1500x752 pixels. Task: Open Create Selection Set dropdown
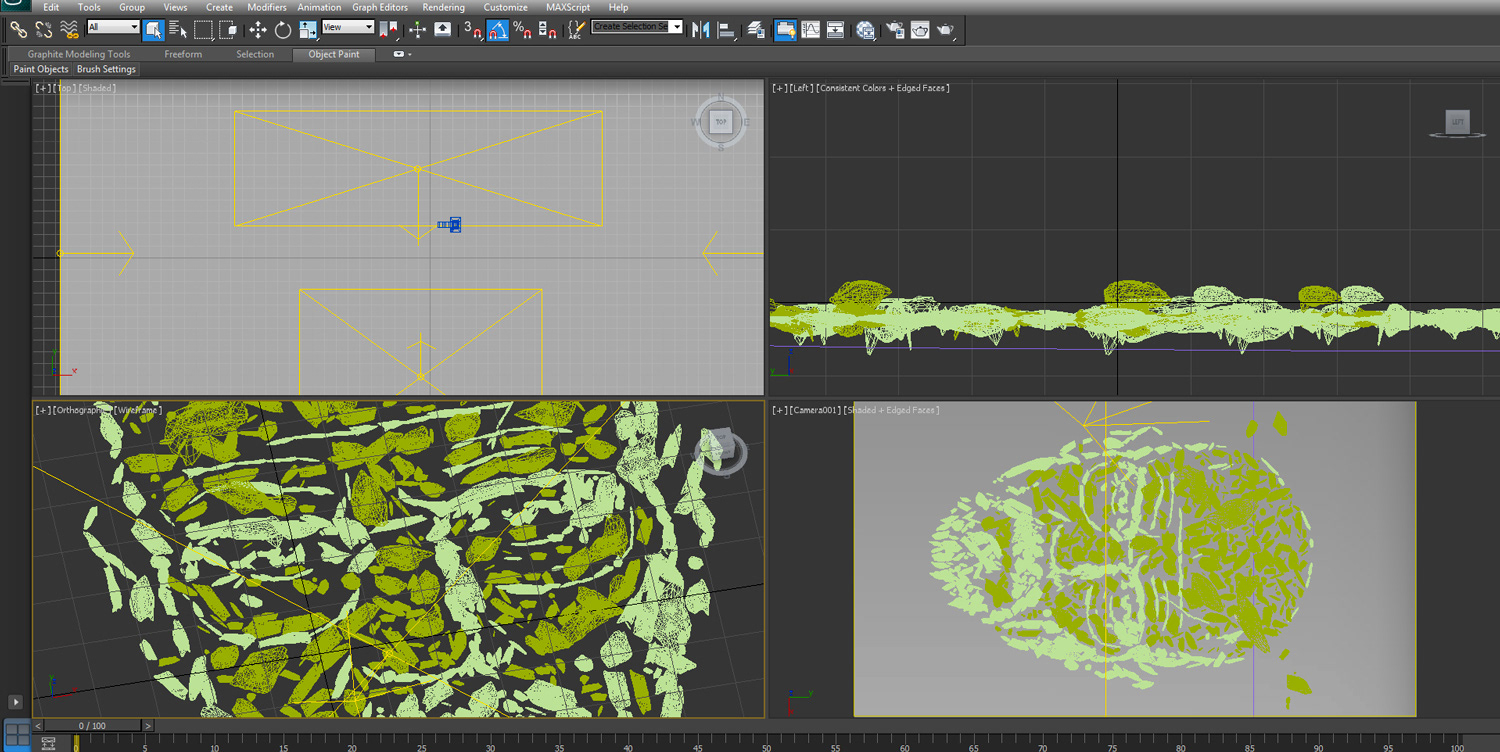pos(677,27)
